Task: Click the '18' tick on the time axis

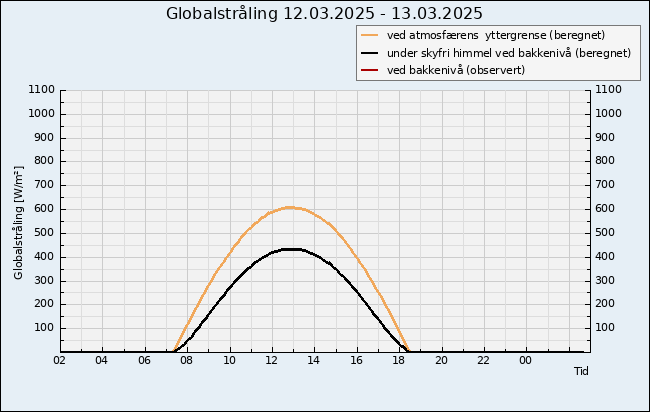Action: coord(398,361)
